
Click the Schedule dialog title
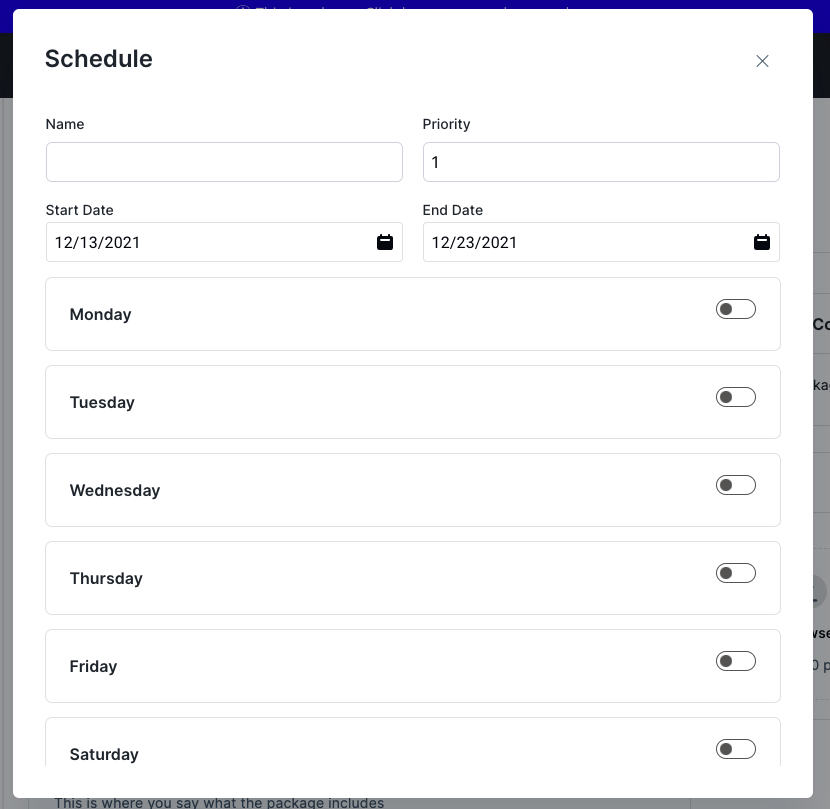tap(99, 59)
